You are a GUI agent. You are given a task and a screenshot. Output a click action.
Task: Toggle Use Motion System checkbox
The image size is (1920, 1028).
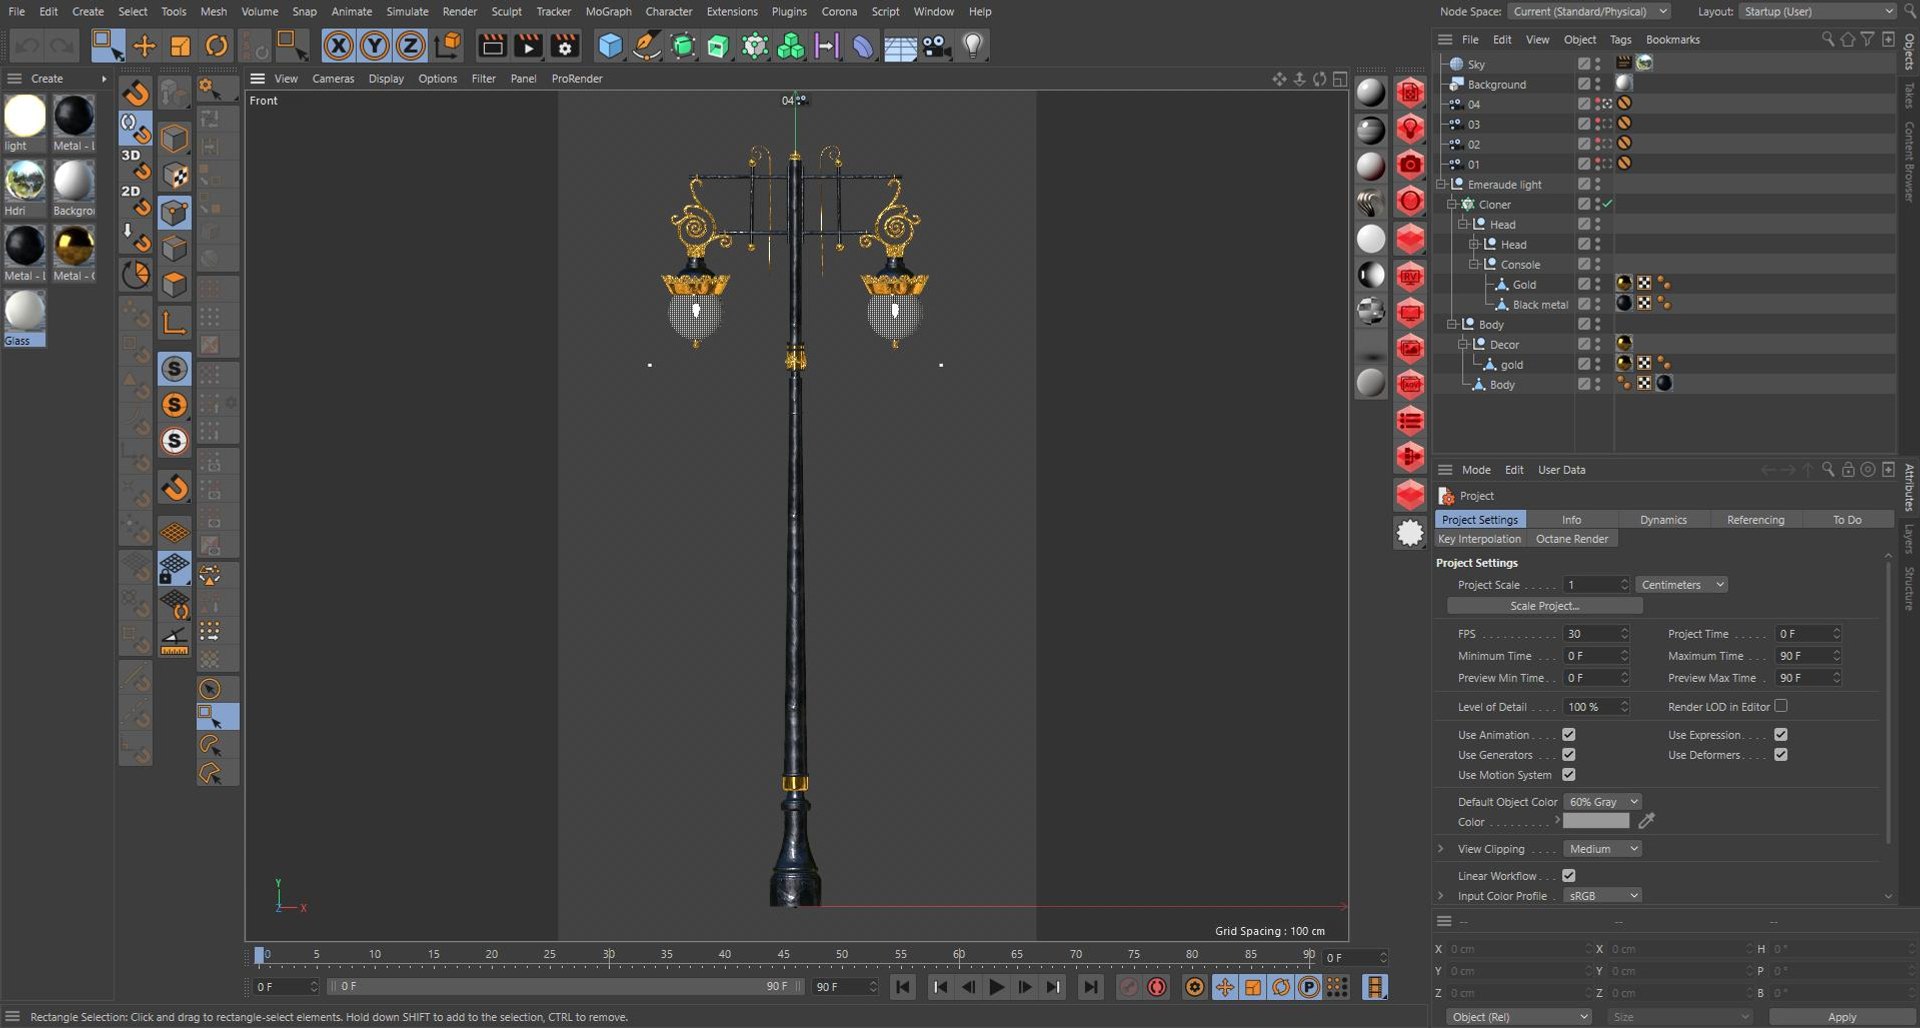pyautogui.click(x=1568, y=775)
